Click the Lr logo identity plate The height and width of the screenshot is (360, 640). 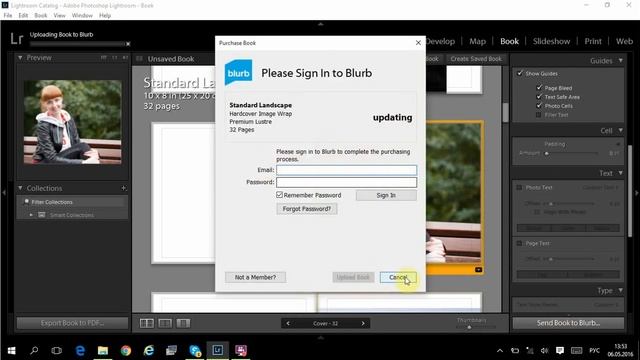click(17, 39)
